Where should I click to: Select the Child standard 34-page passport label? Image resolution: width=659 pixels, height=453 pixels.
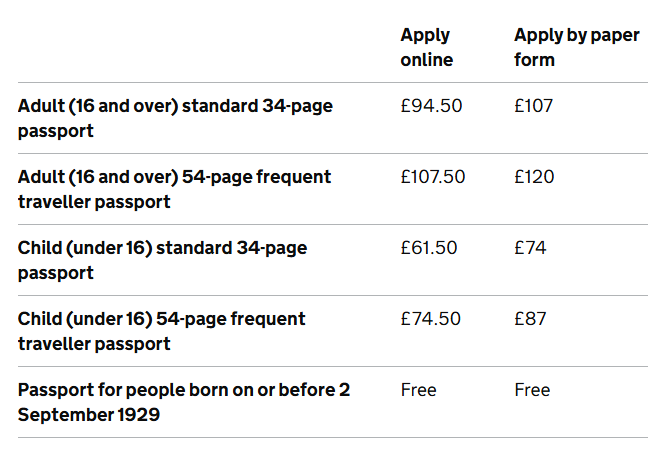click(x=162, y=260)
